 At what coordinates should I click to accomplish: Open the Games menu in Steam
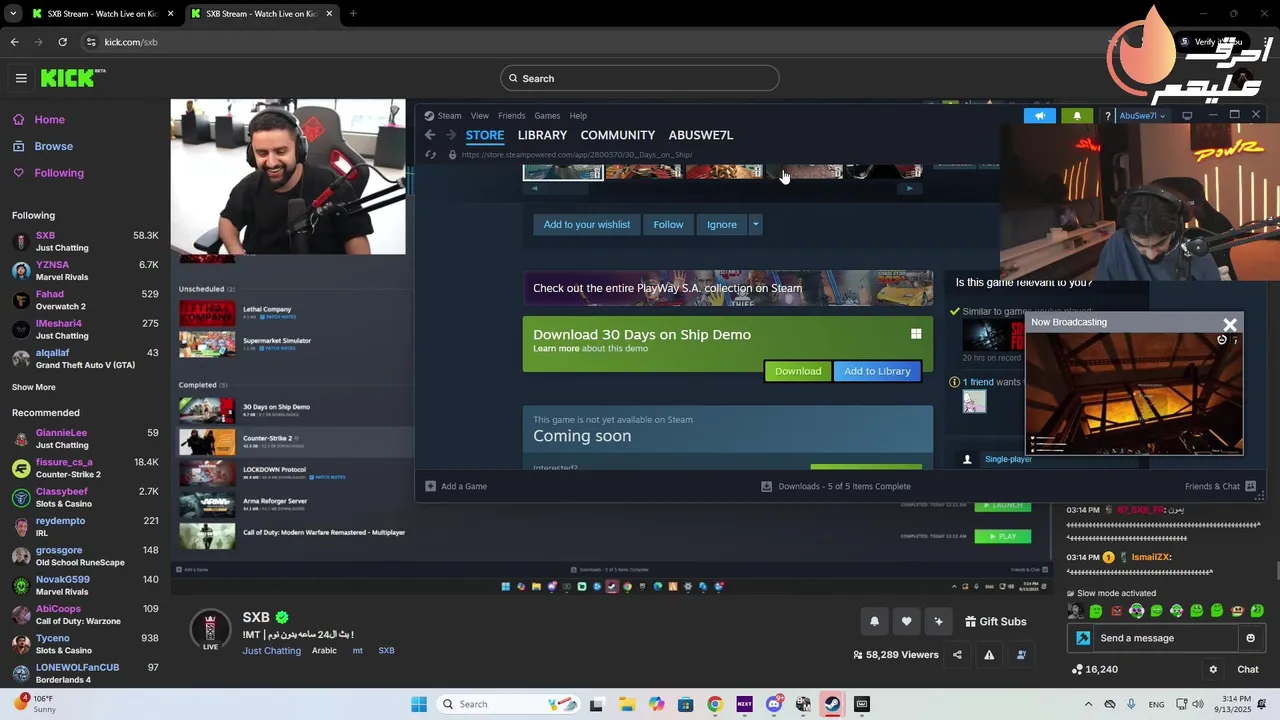tap(547, 115)
